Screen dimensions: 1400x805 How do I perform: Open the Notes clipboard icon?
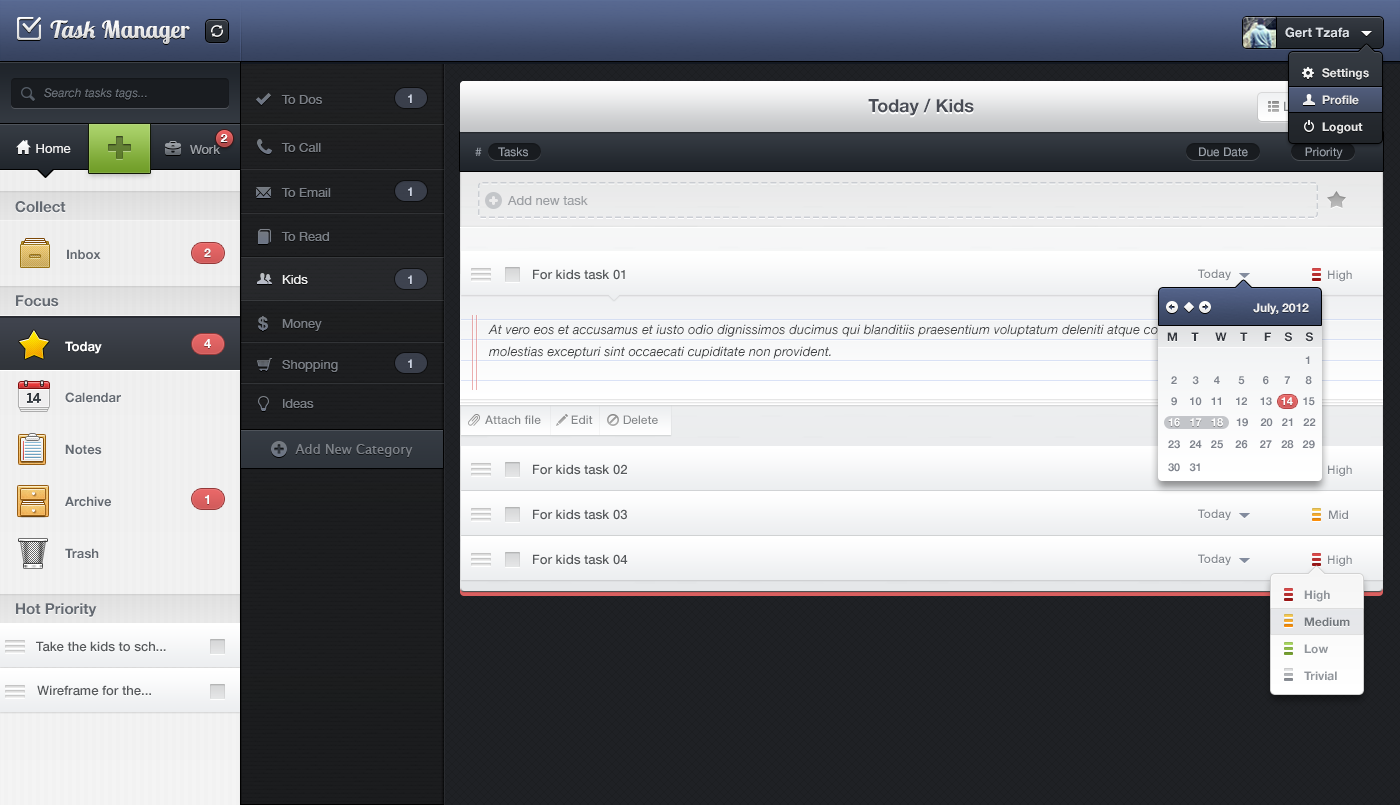point(33,449)
